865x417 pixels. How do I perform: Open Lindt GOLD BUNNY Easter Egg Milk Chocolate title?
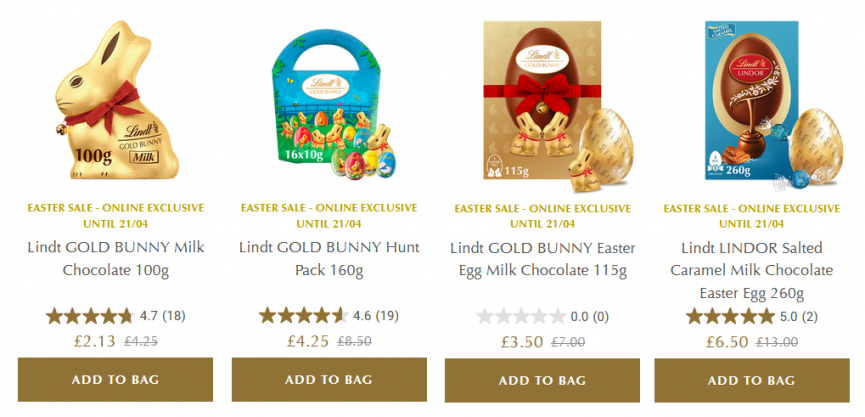tap(543, 259)
